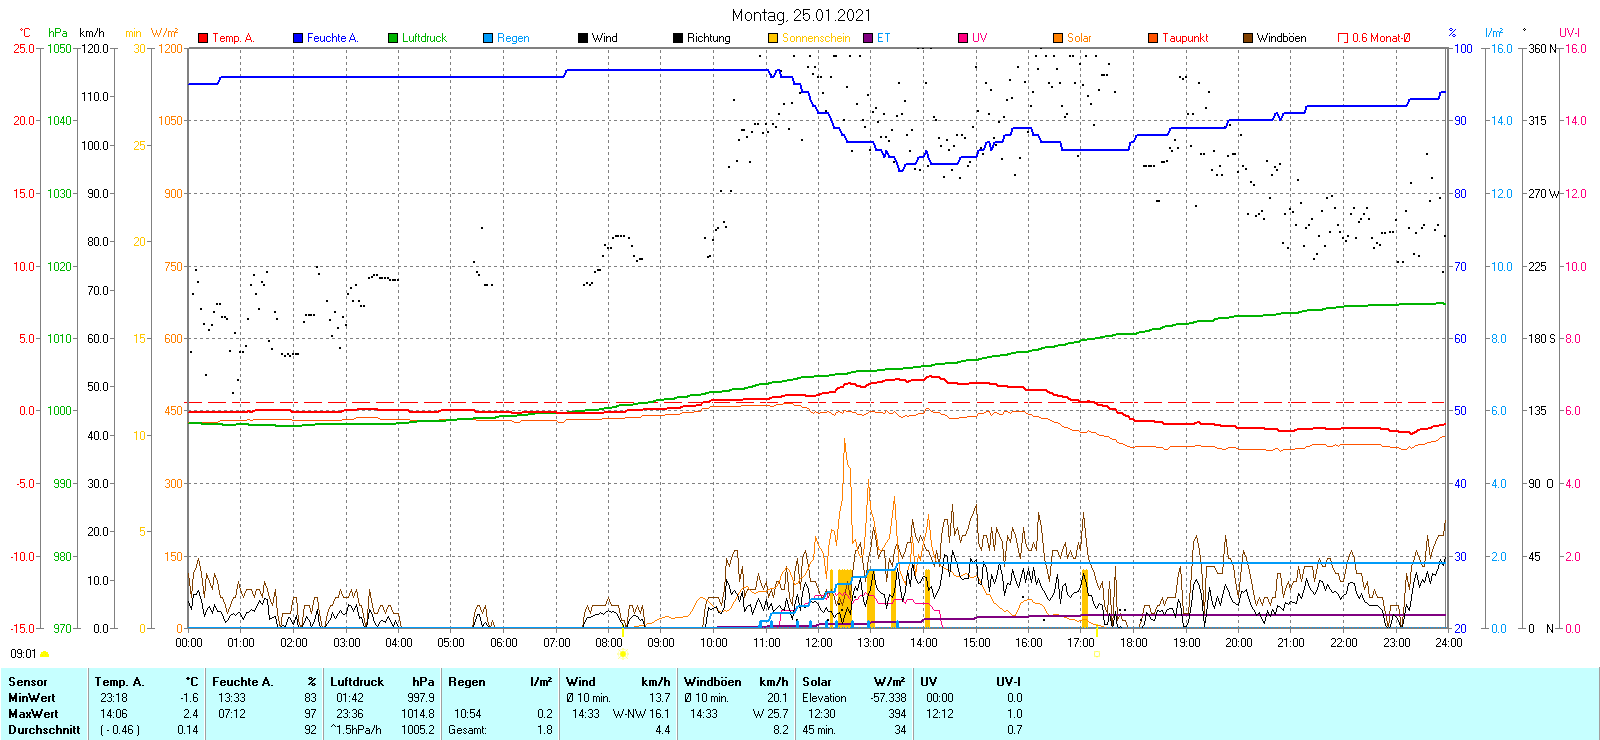1600x740 pixels.
Task: Click the 24:00 time axis label
Action: coord(1448,643)
